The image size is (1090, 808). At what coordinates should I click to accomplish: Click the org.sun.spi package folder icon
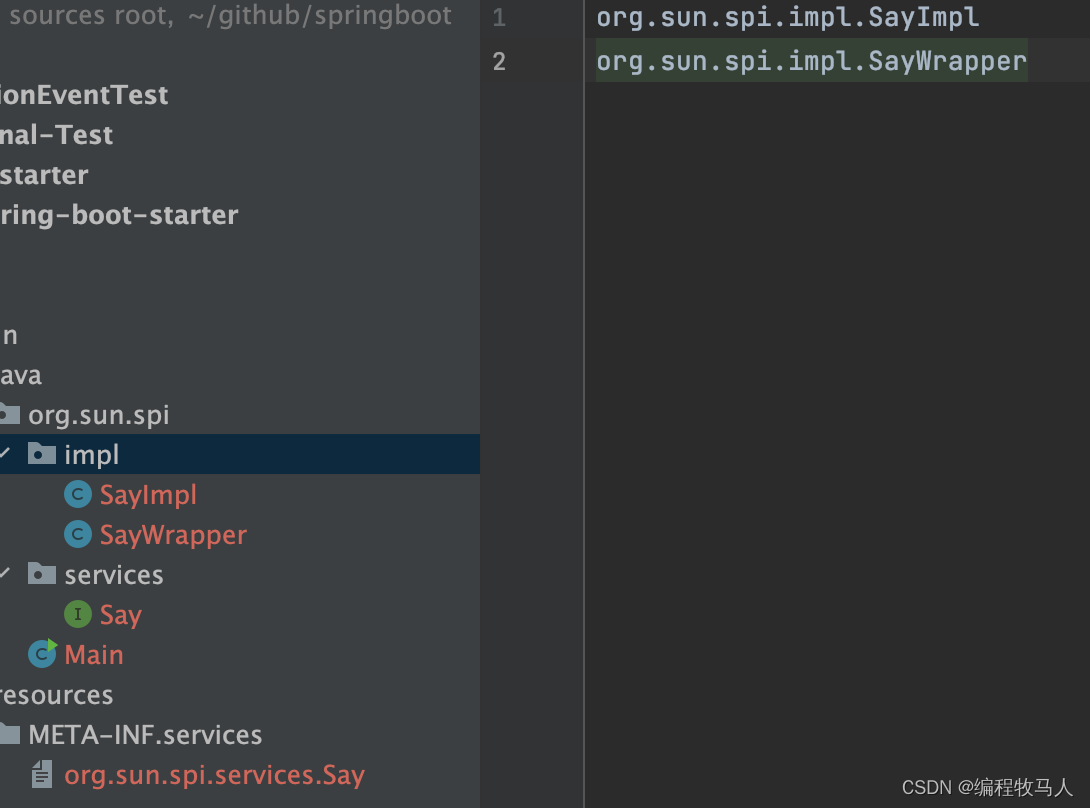9,414
